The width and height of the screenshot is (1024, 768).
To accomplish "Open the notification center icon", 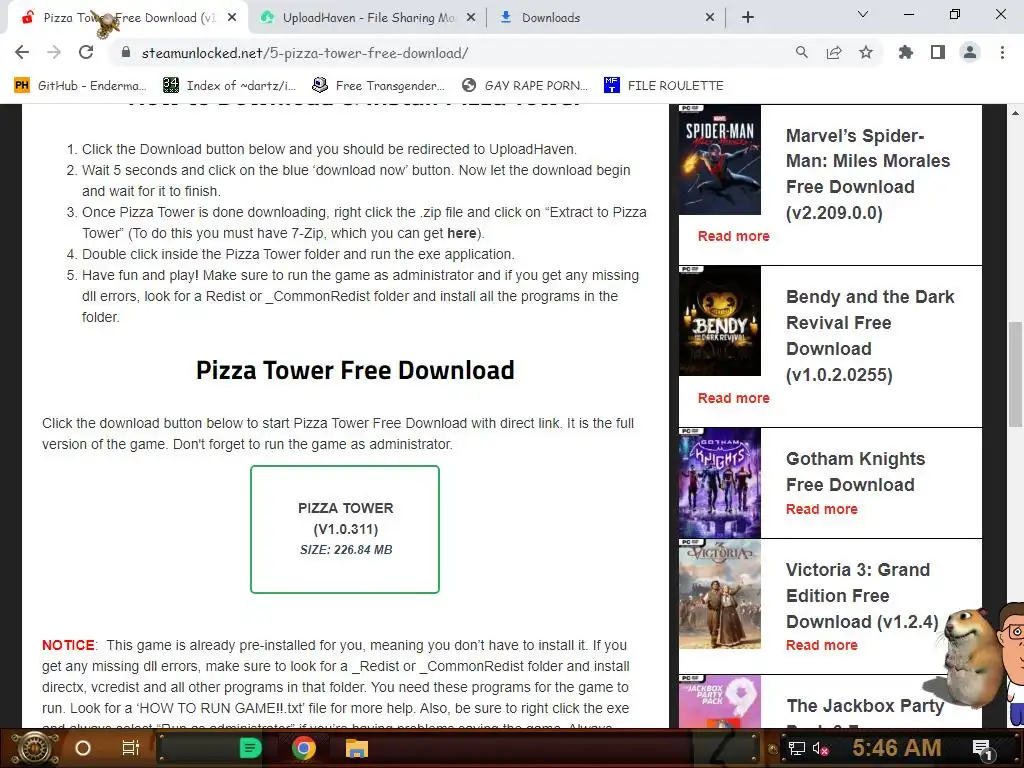I will [x=983, y=749].
